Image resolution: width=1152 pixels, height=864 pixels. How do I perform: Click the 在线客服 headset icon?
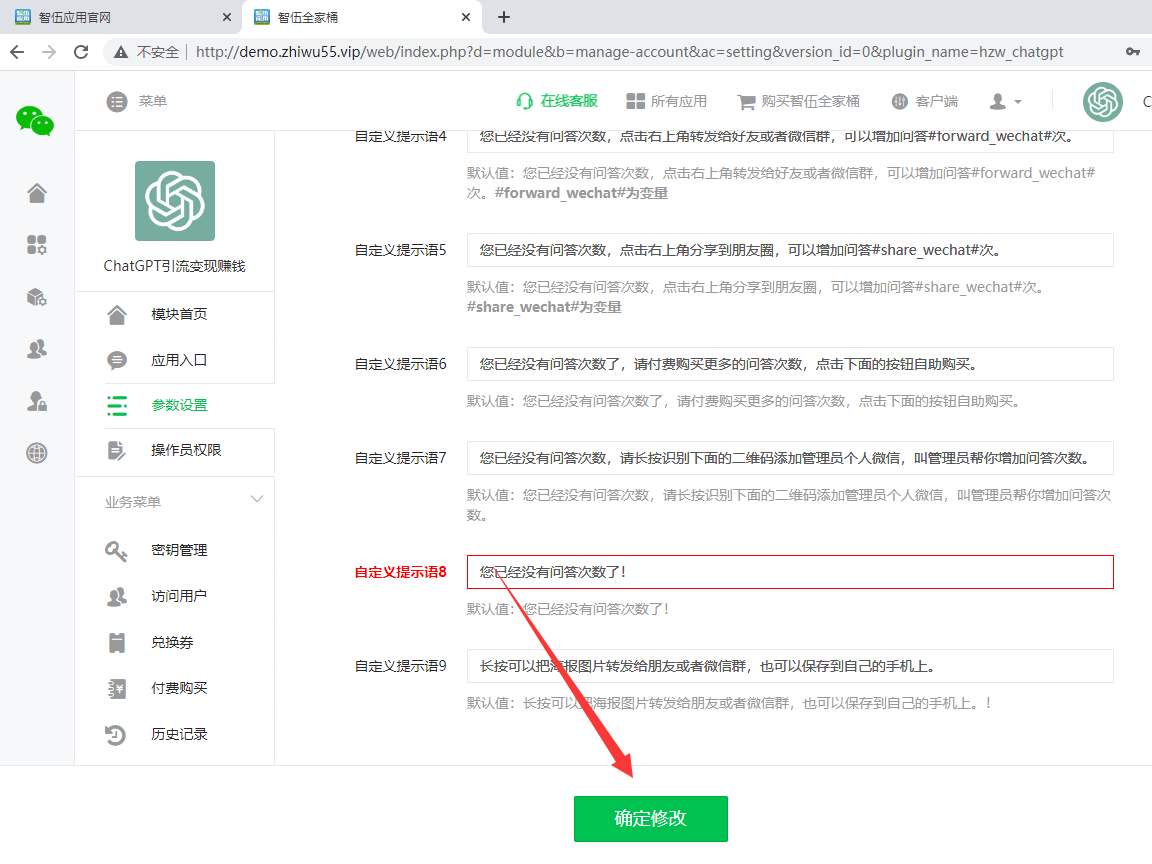525,101
